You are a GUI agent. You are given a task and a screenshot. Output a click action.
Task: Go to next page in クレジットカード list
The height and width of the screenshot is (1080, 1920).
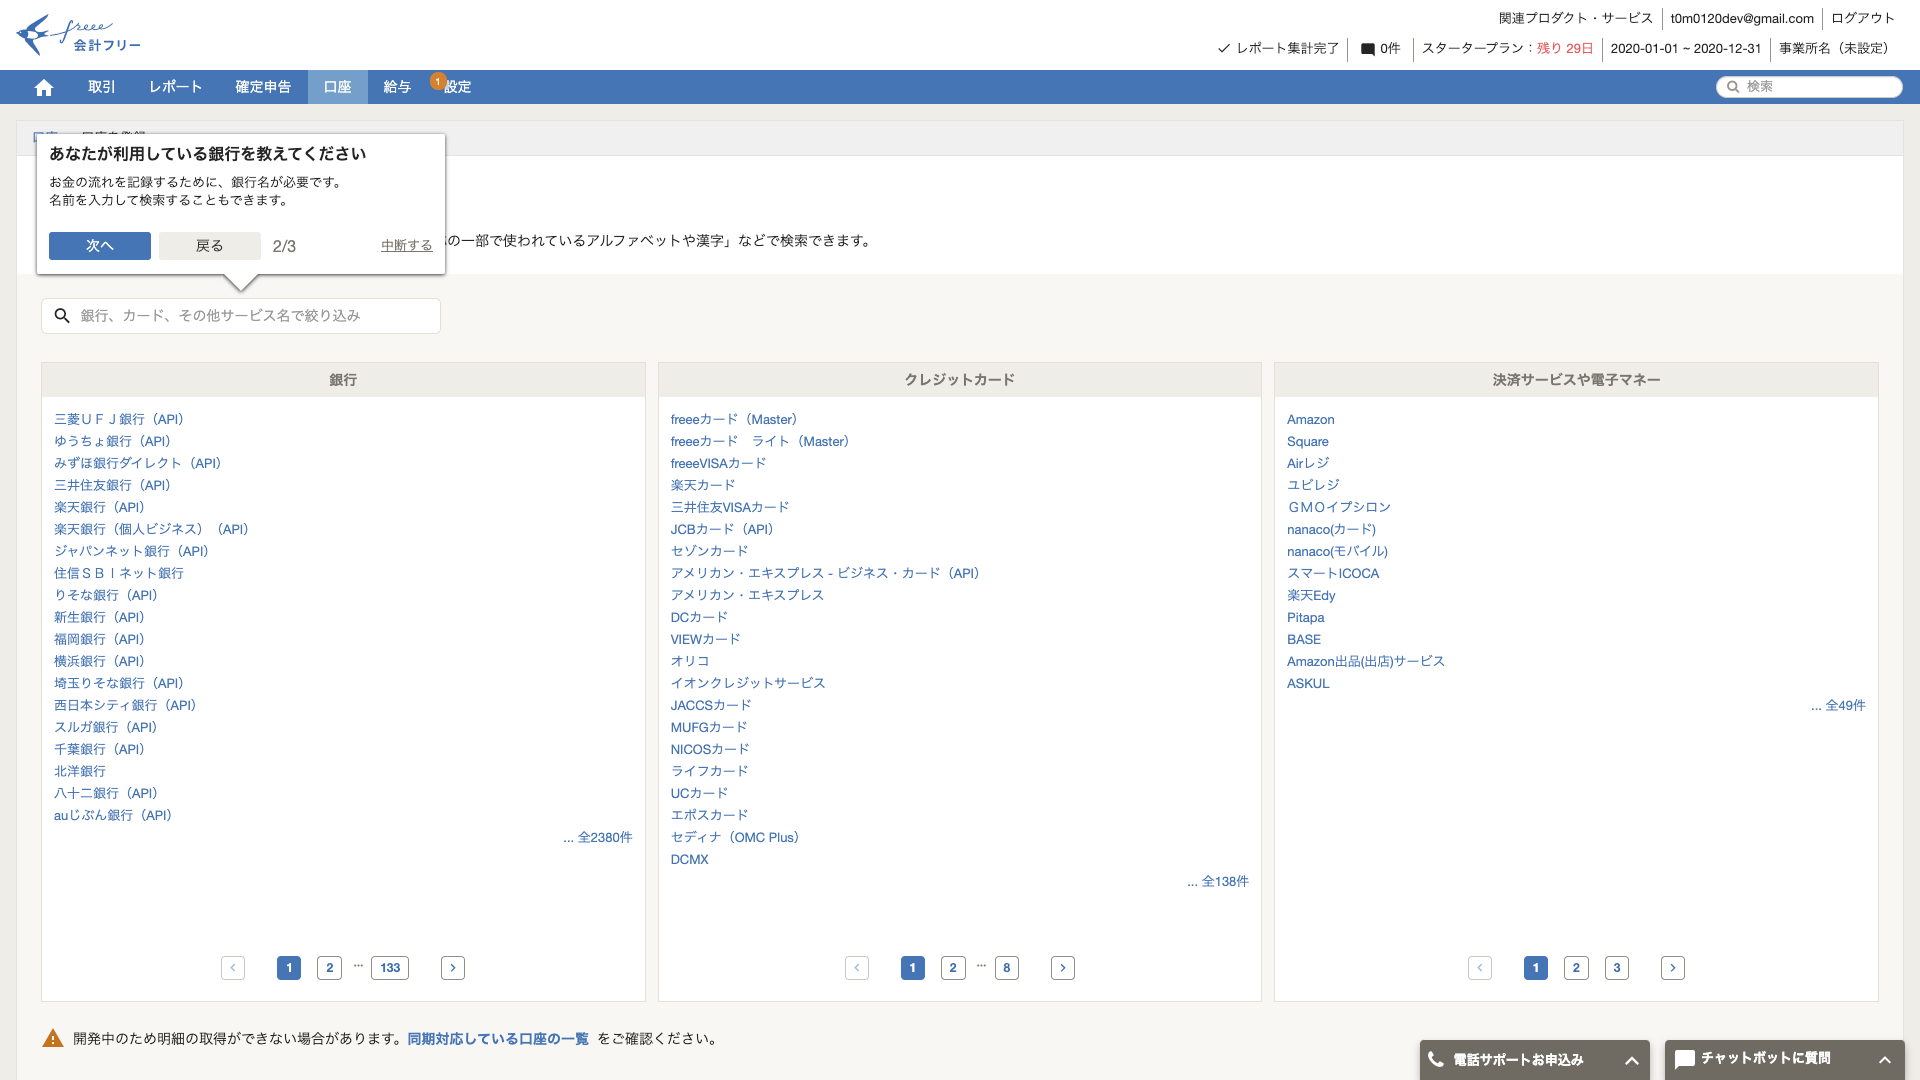1063,968
